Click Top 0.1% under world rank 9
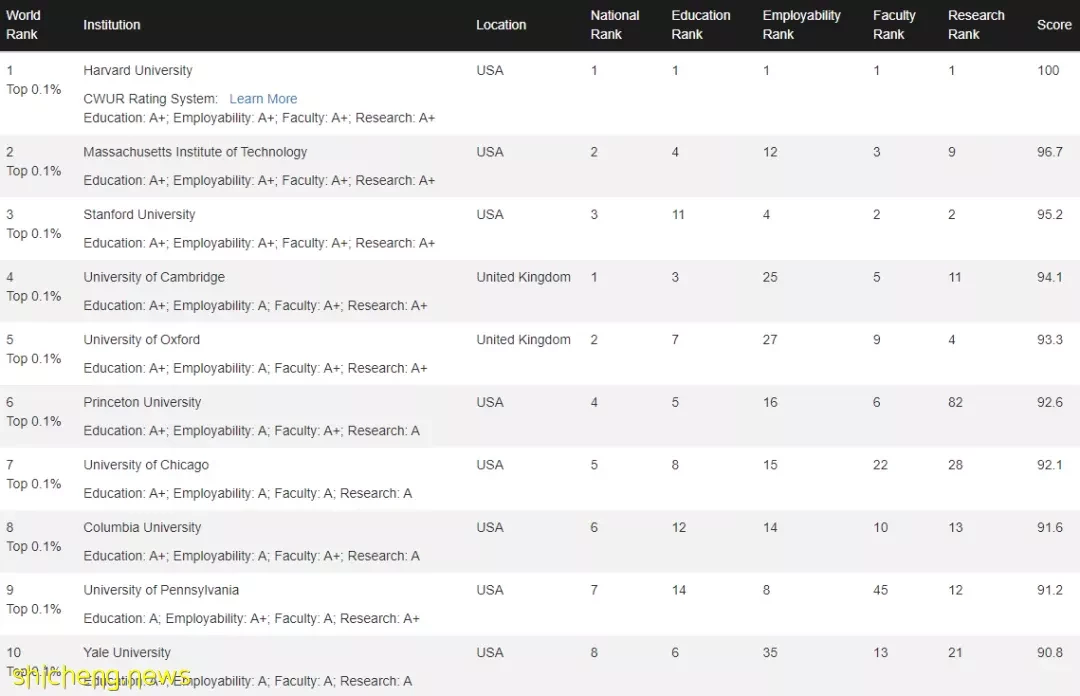The height and width of the screenshot is (696, 1080). coord(34,609)
